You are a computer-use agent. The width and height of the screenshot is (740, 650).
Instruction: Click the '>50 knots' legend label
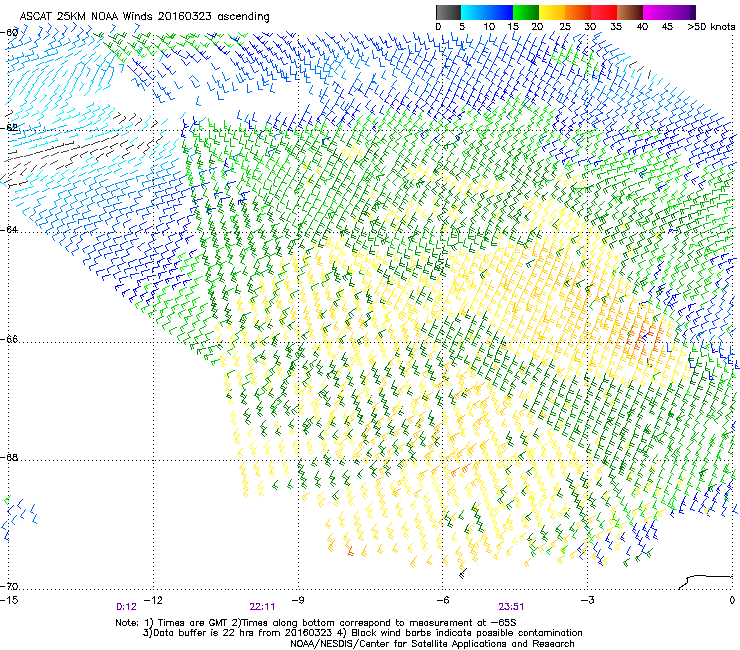coord(711,27)
